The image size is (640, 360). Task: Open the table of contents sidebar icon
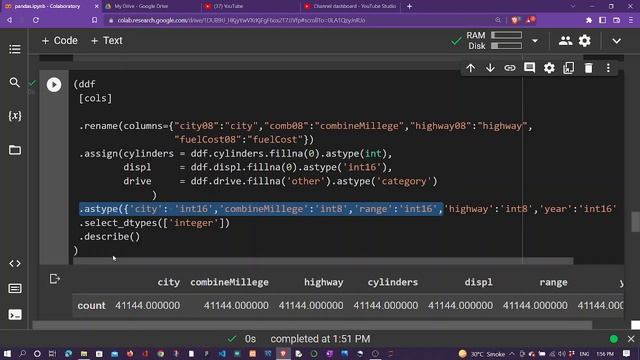point(15,49)
